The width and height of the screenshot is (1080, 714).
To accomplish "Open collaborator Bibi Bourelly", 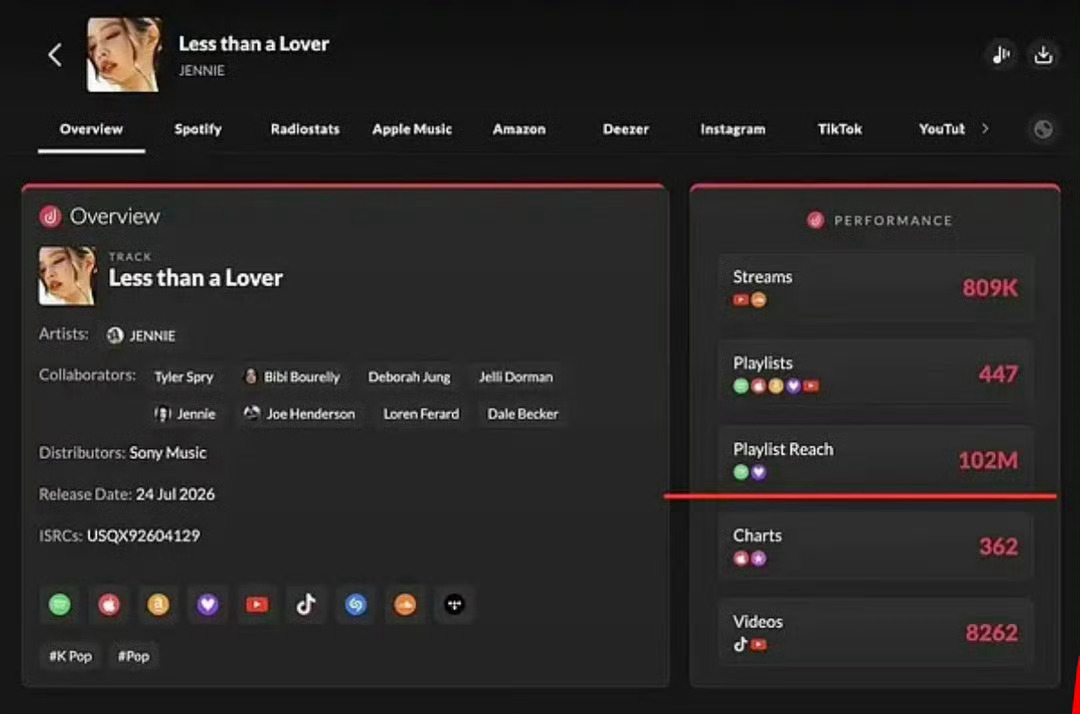I will click(x=293, y=377).
